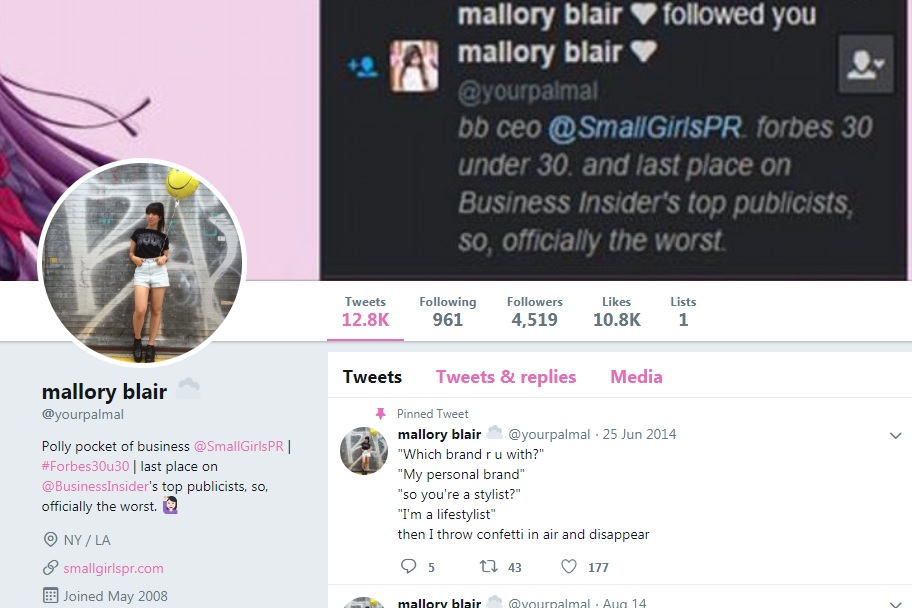Screen dimensions: 912x608
Task: Like the pinned tweet heart icon
Action: point(569,566)
